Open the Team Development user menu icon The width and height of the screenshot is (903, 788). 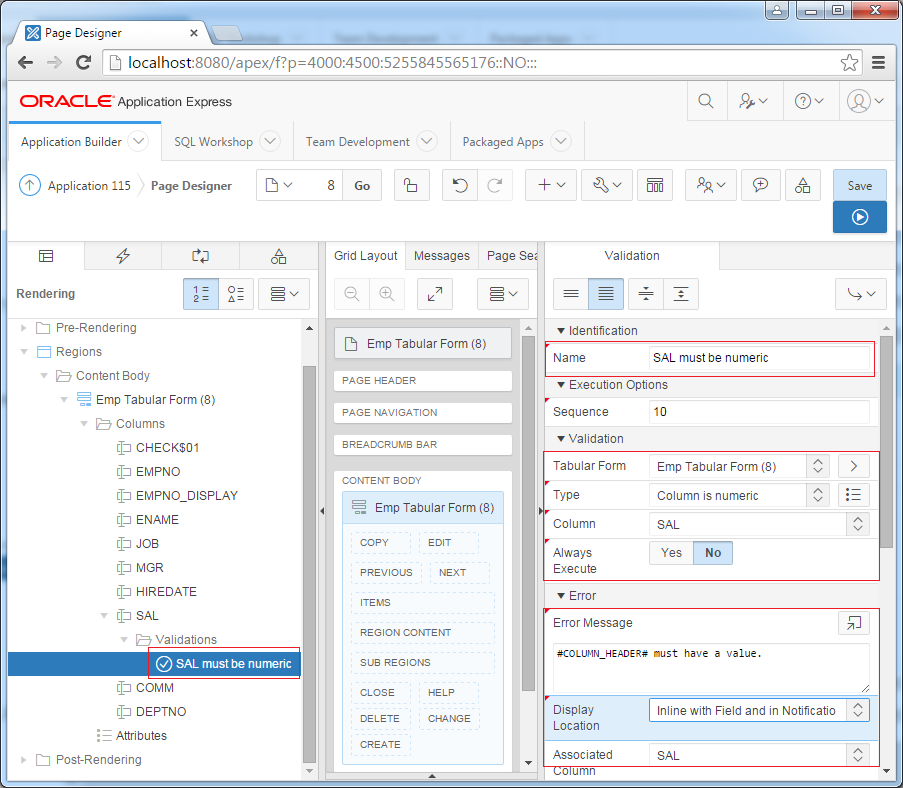pos(711,185)
